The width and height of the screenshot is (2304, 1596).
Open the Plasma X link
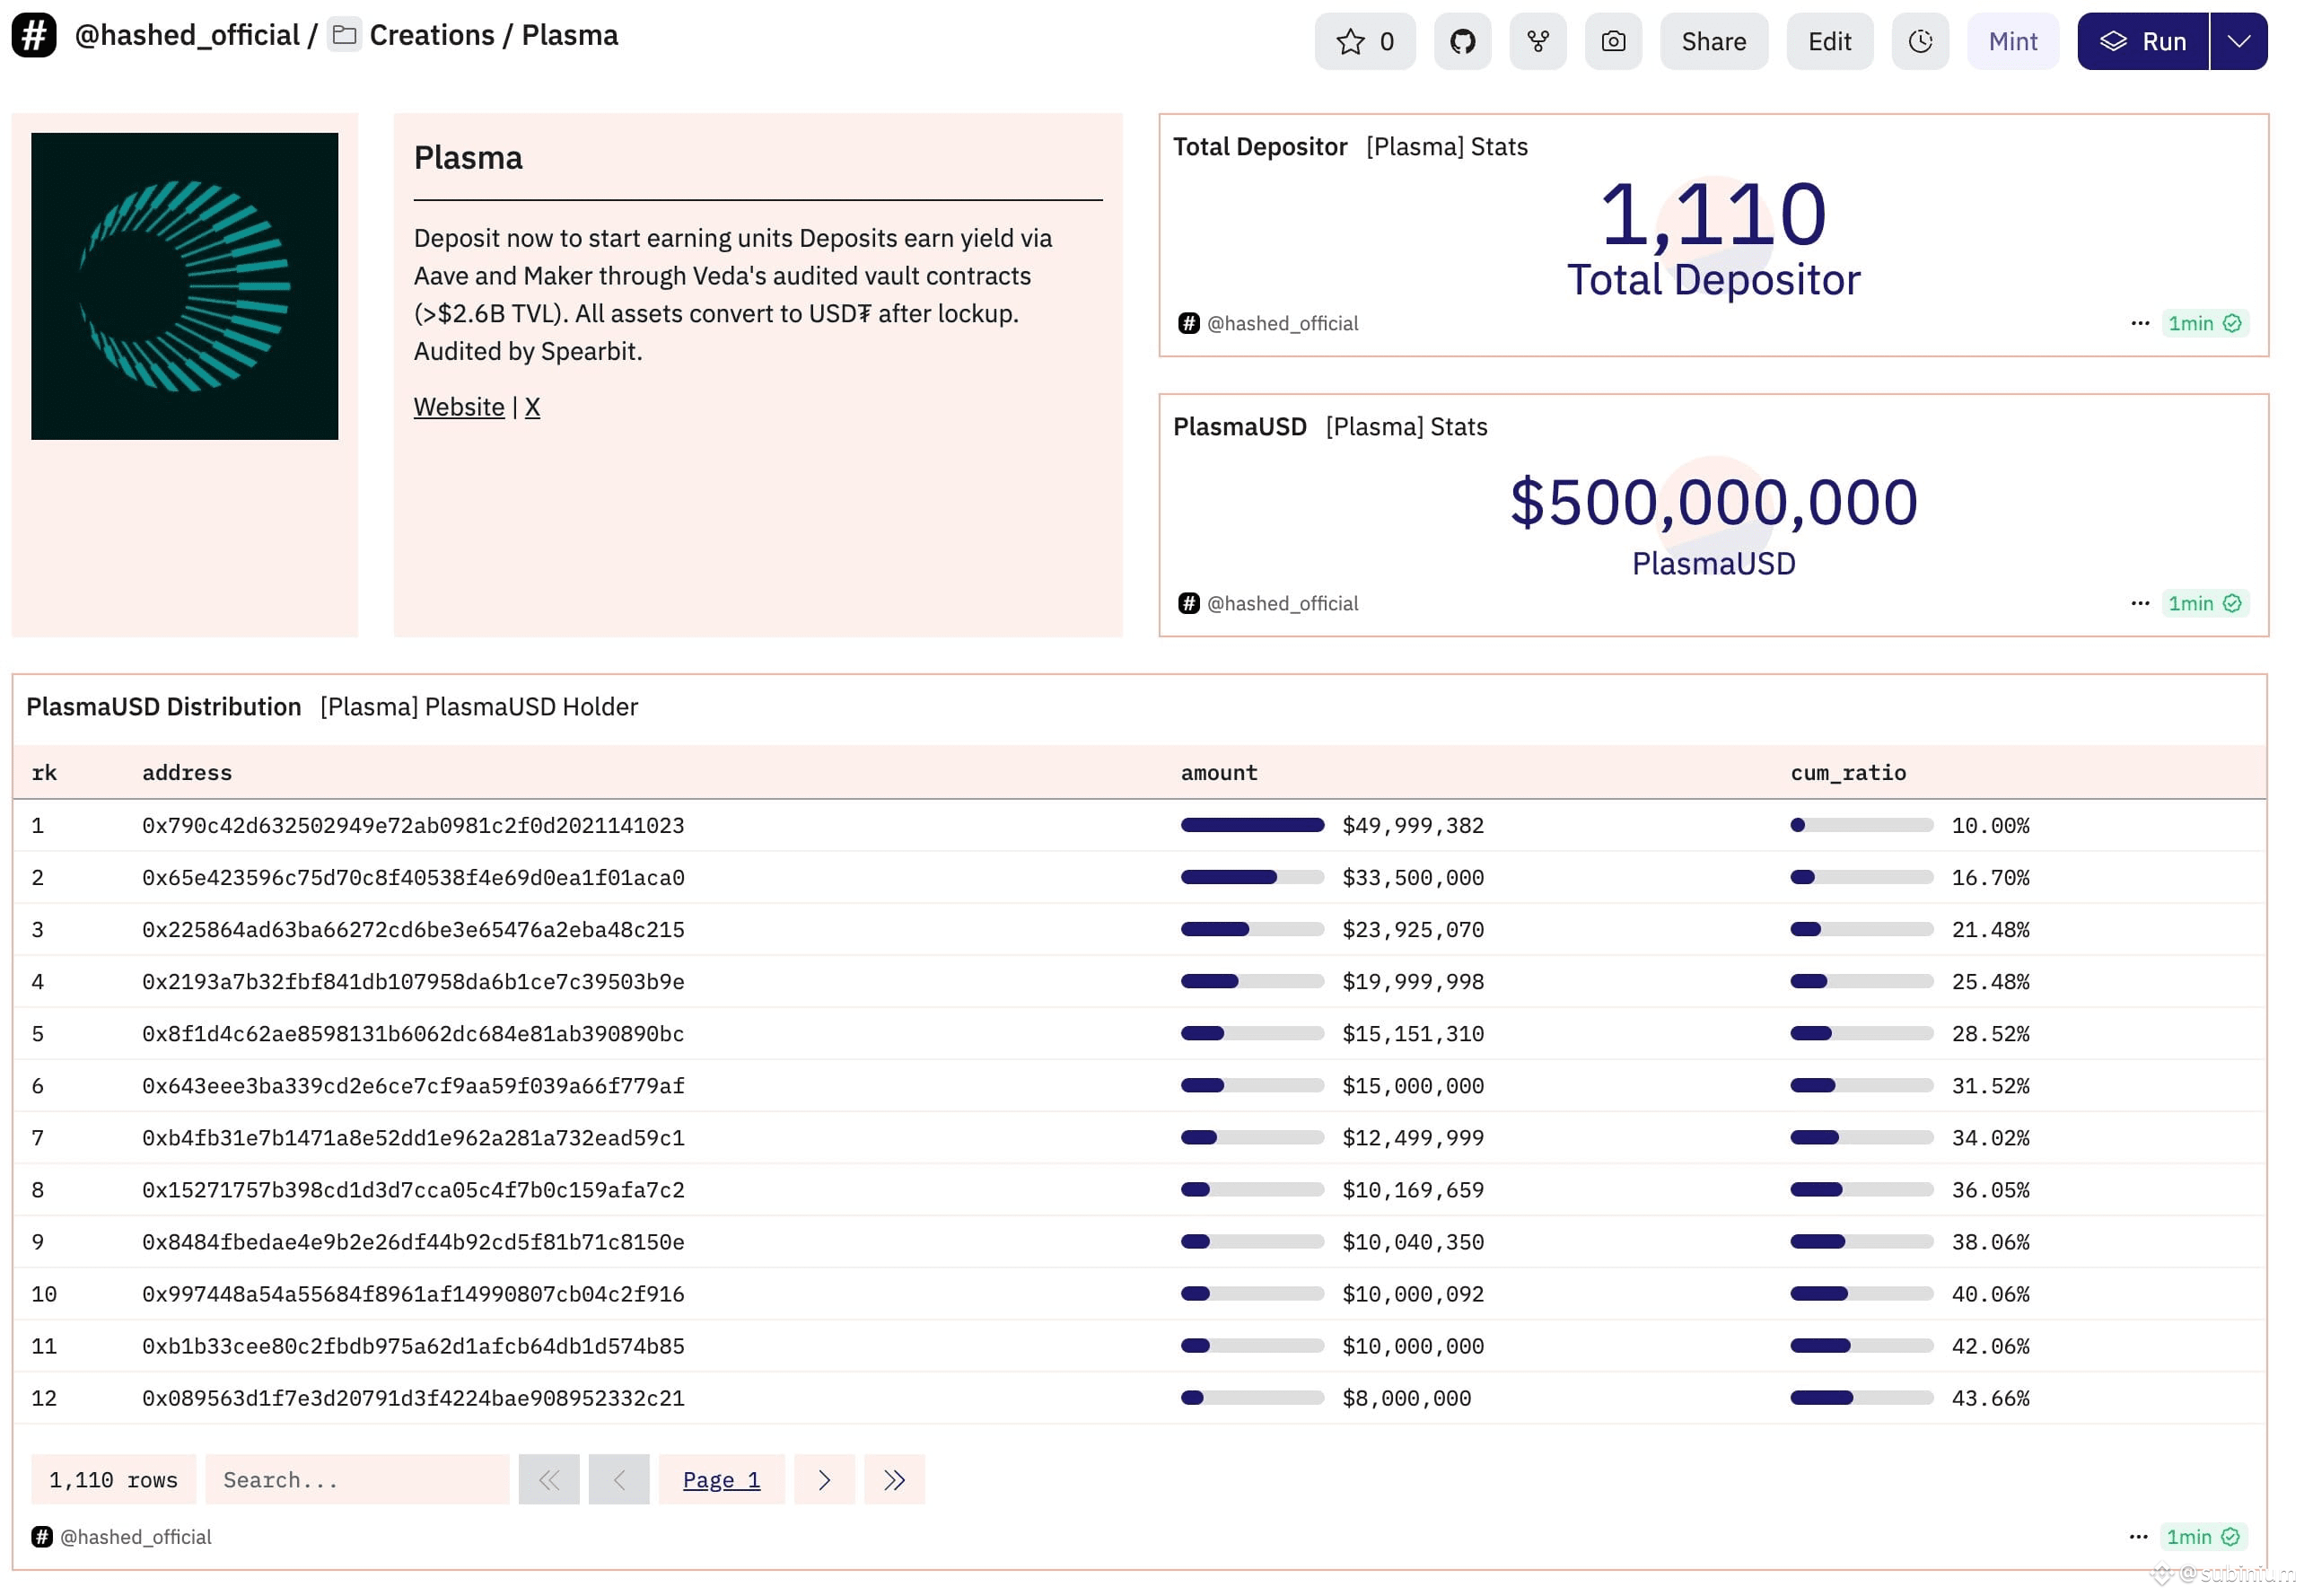[532, 407]
